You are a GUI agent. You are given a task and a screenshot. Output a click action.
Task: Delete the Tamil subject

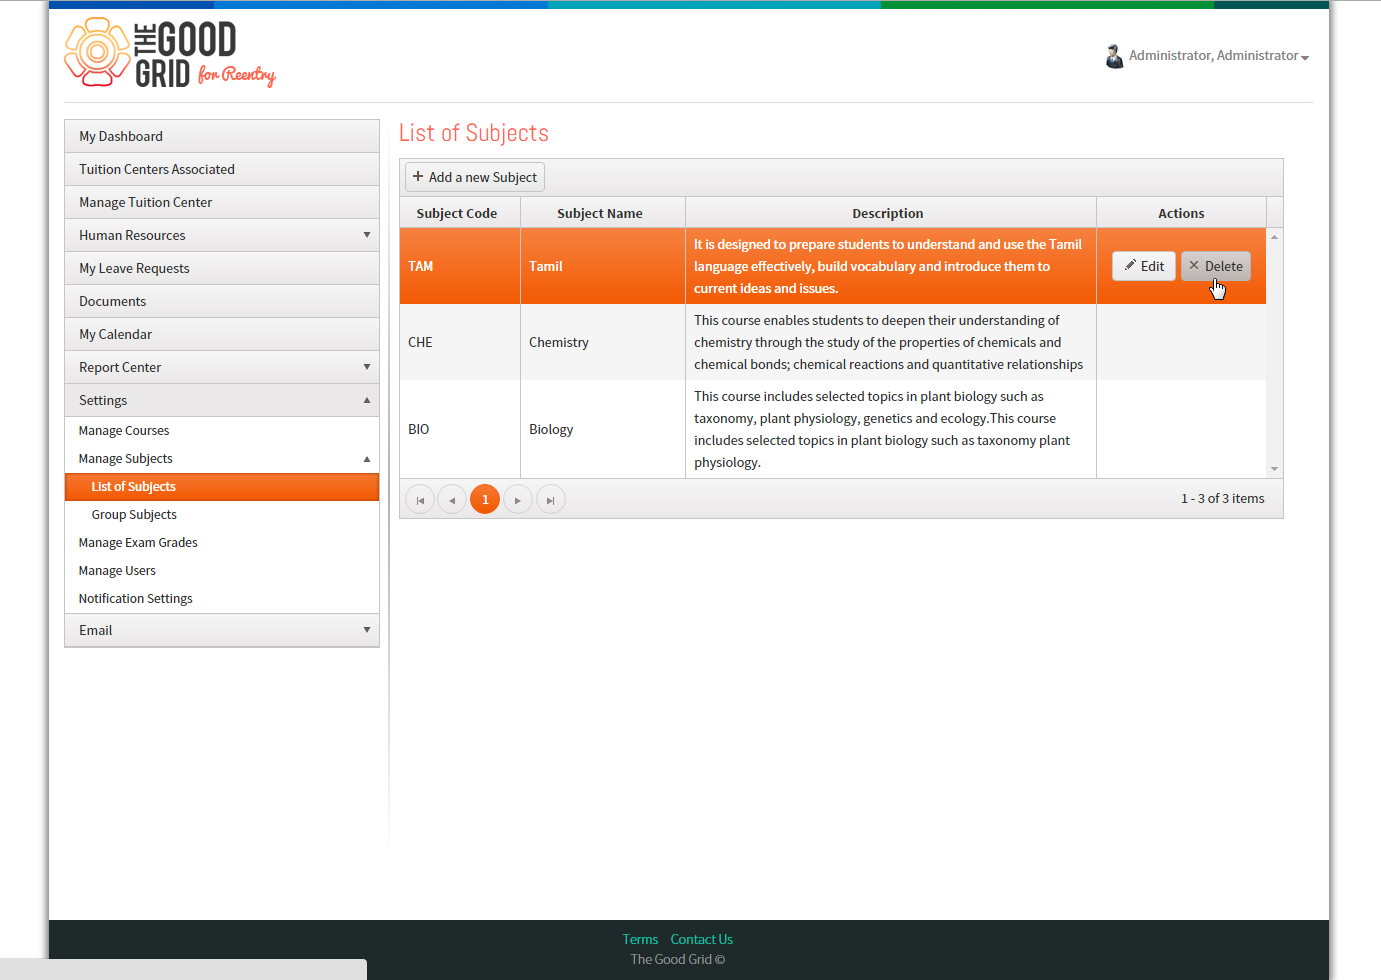coord(1216,266)
